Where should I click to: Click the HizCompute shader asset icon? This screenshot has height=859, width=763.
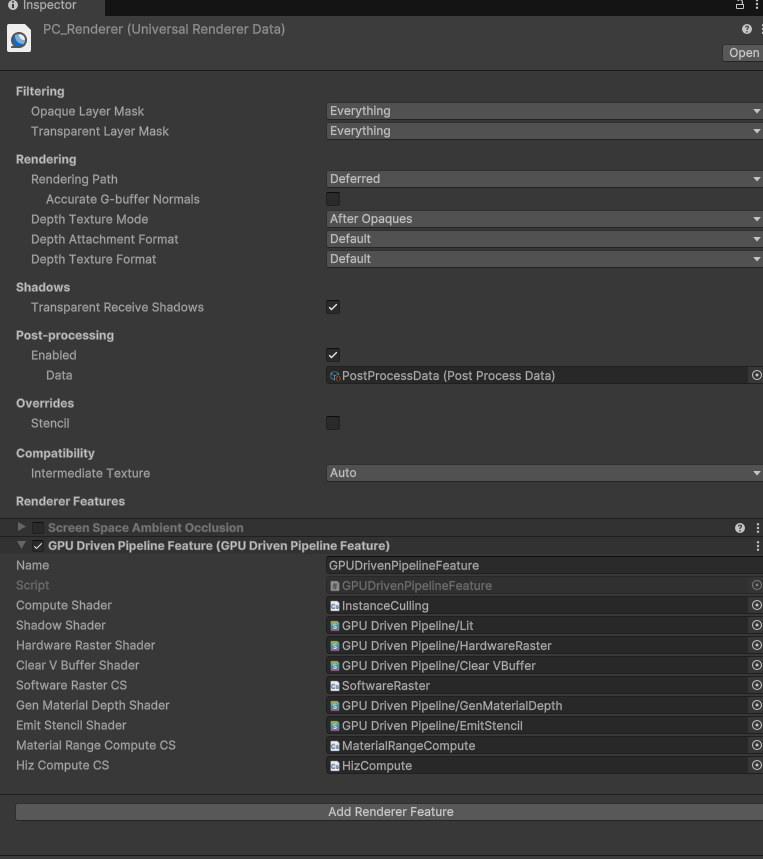click(335, 766)
